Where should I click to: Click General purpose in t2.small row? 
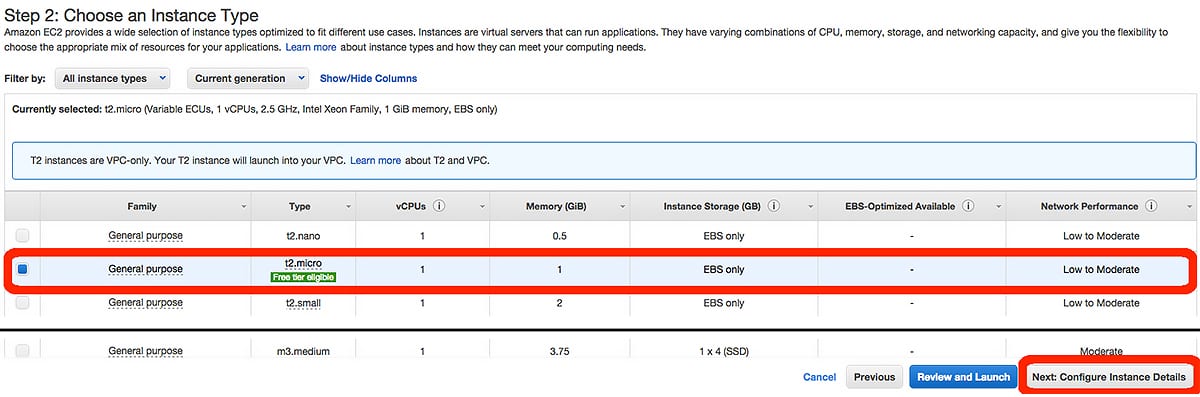[145, 302]
